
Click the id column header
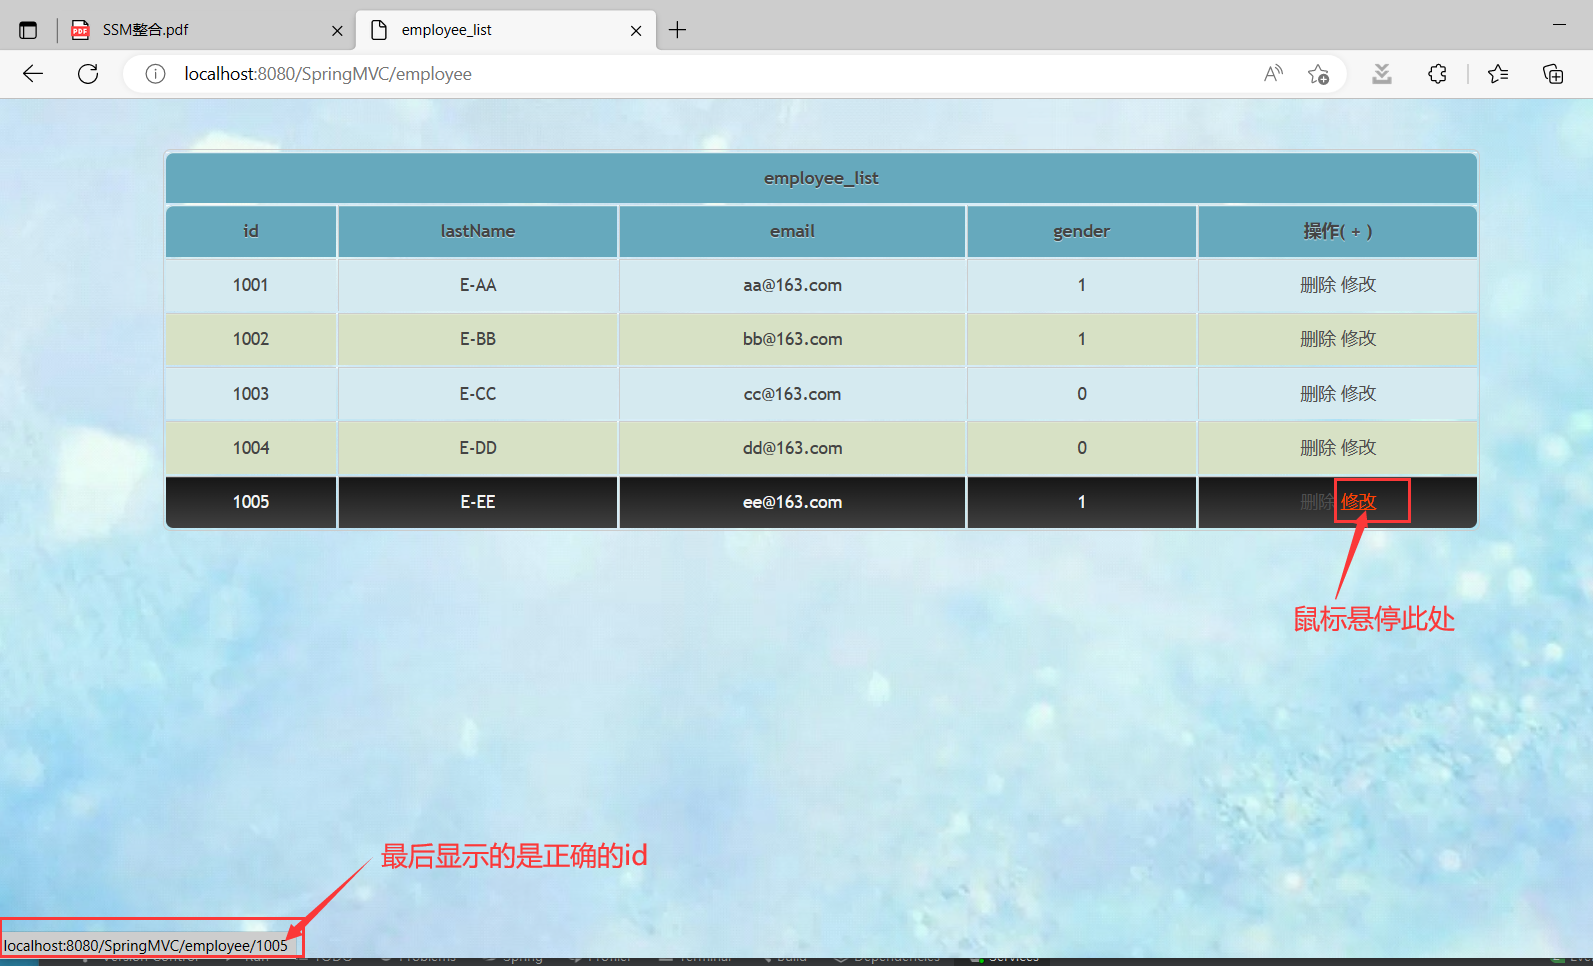[251, 231]
